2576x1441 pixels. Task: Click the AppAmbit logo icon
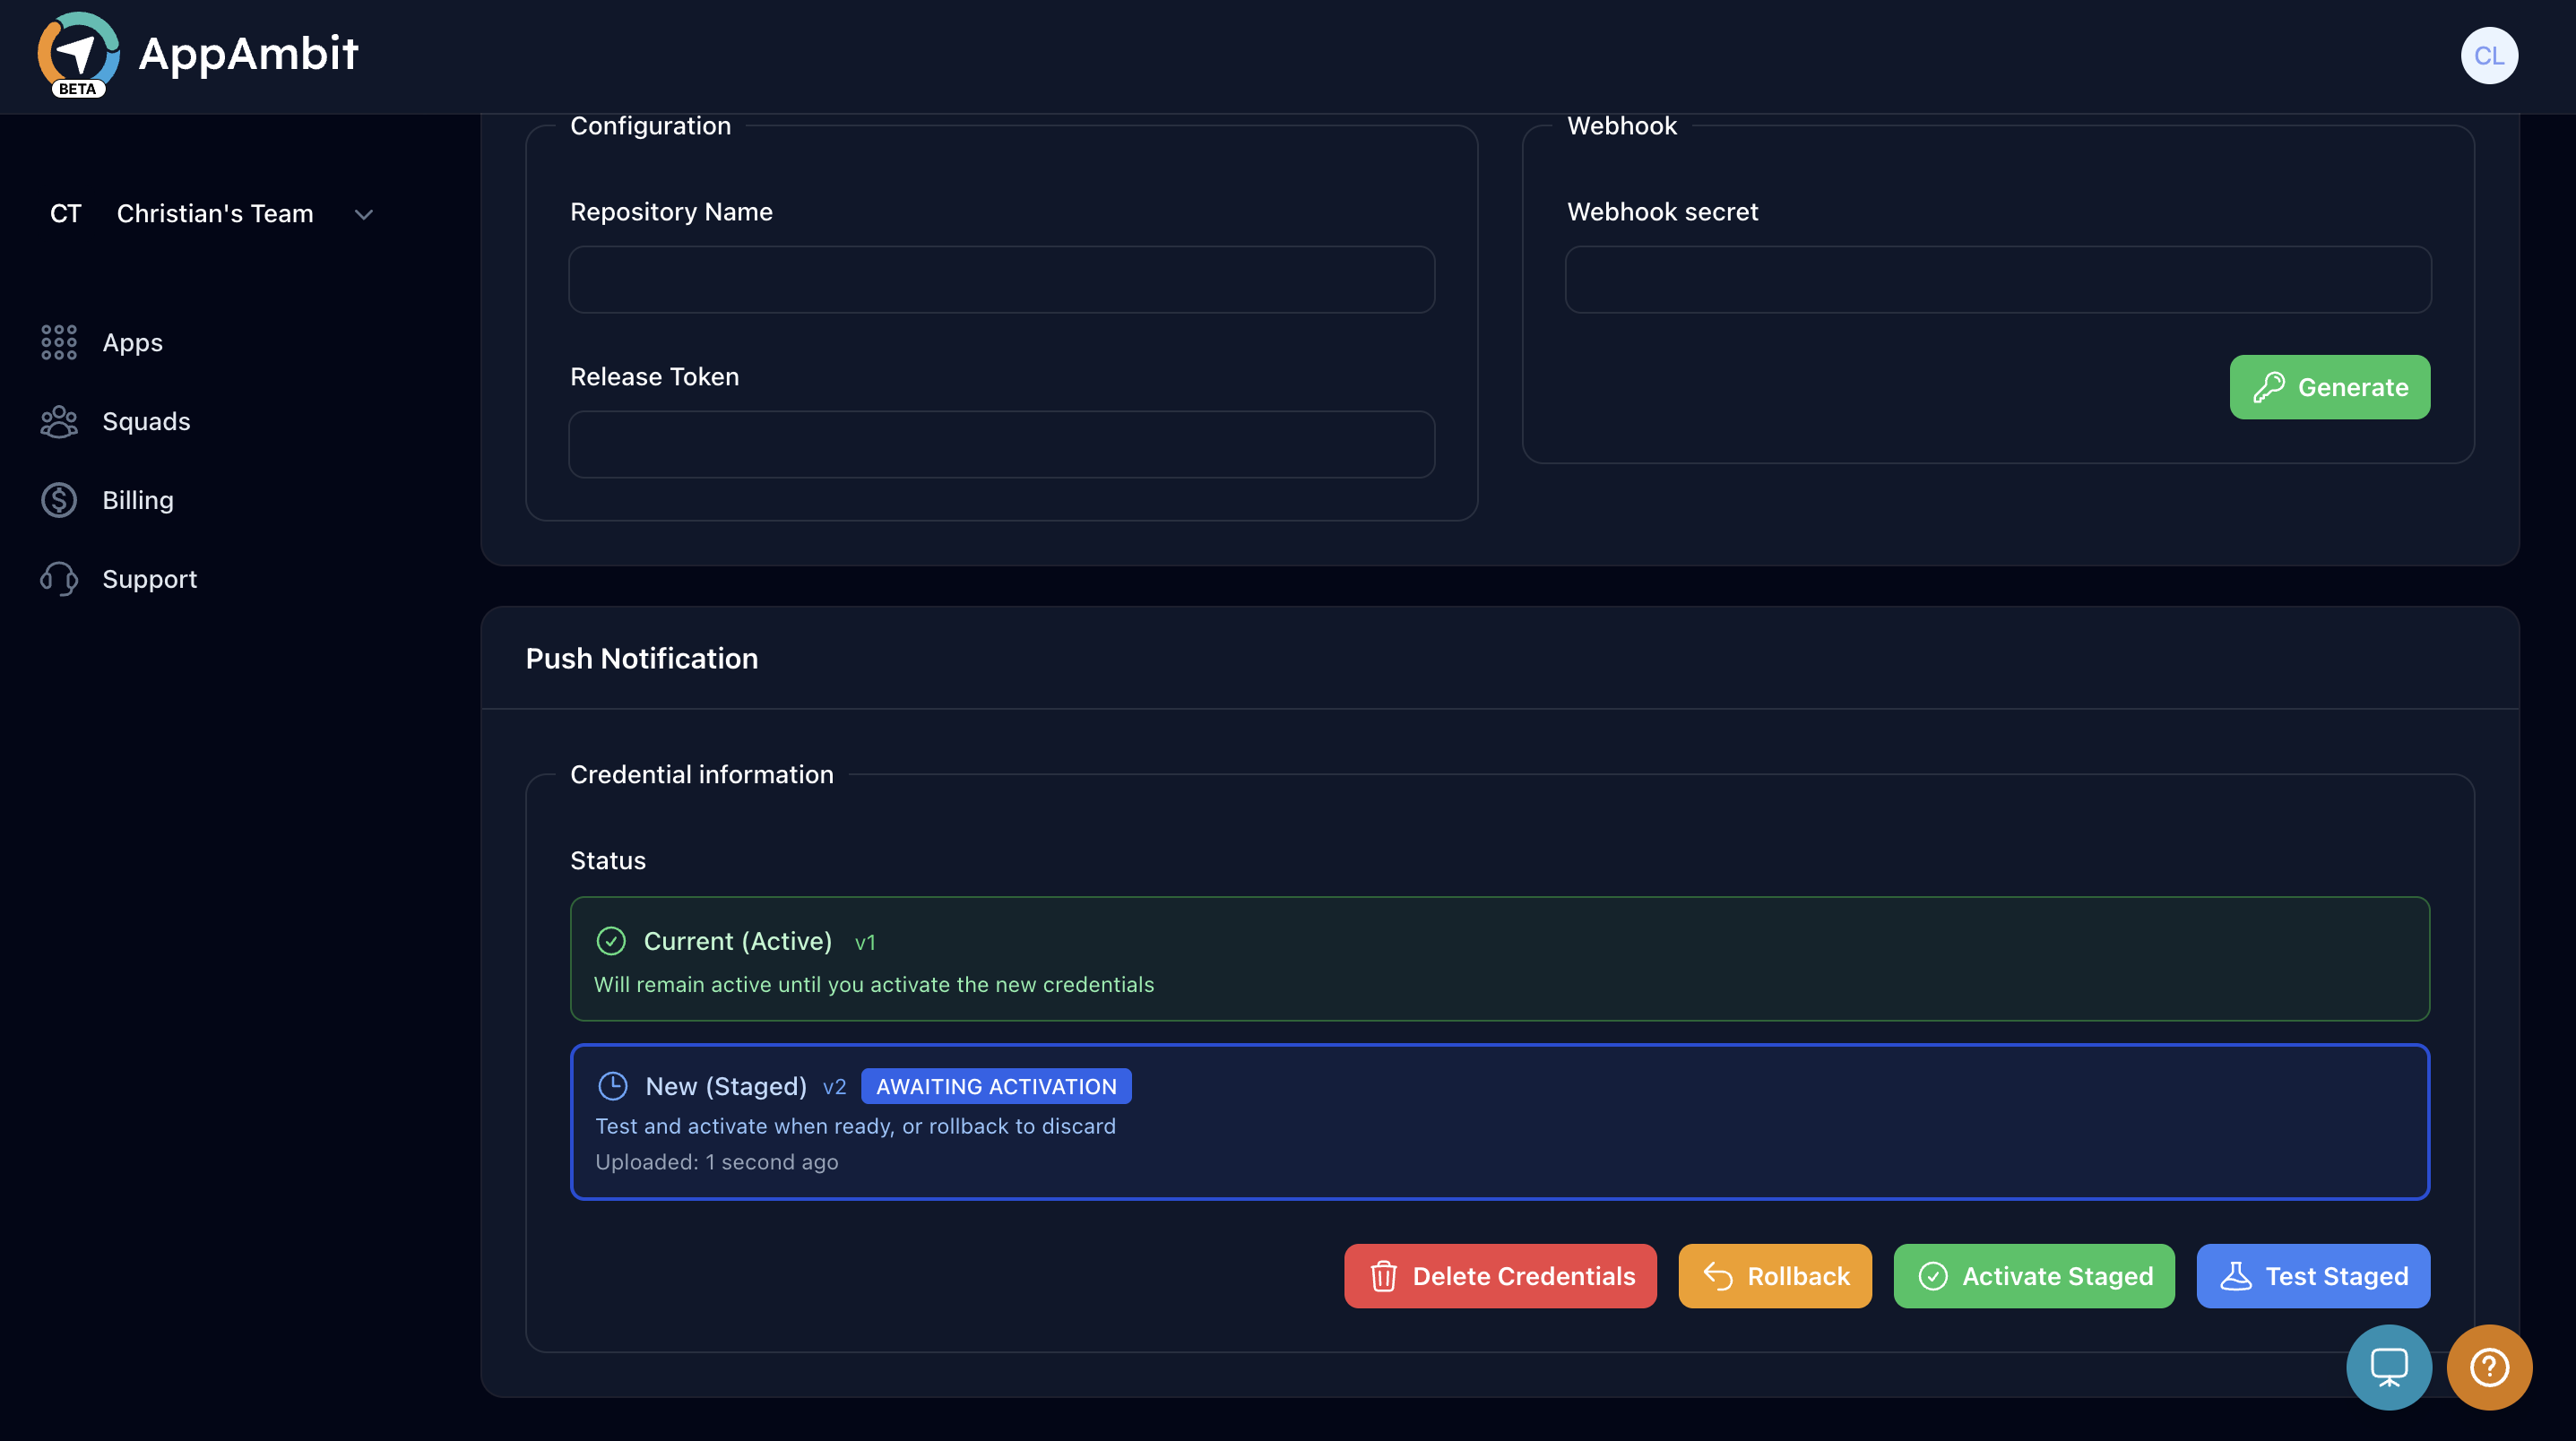78,54
